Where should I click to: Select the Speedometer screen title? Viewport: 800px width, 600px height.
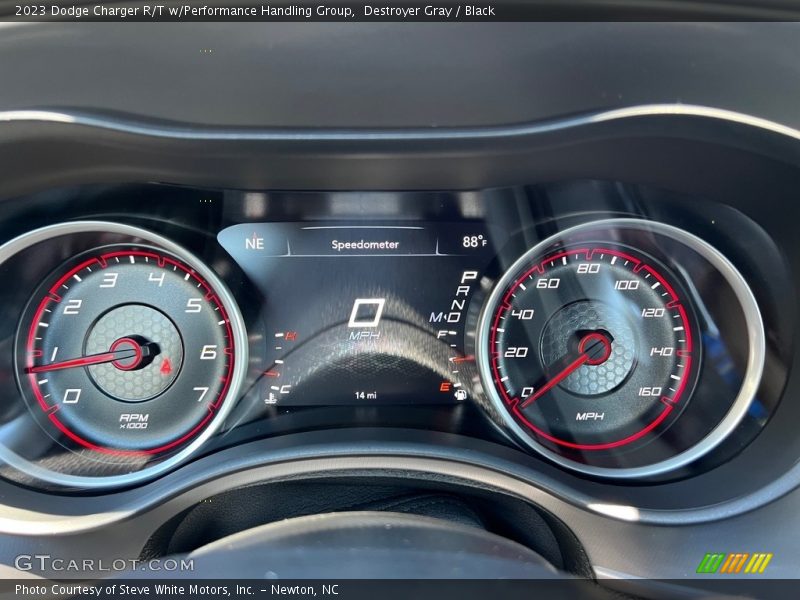coord(365,244)
